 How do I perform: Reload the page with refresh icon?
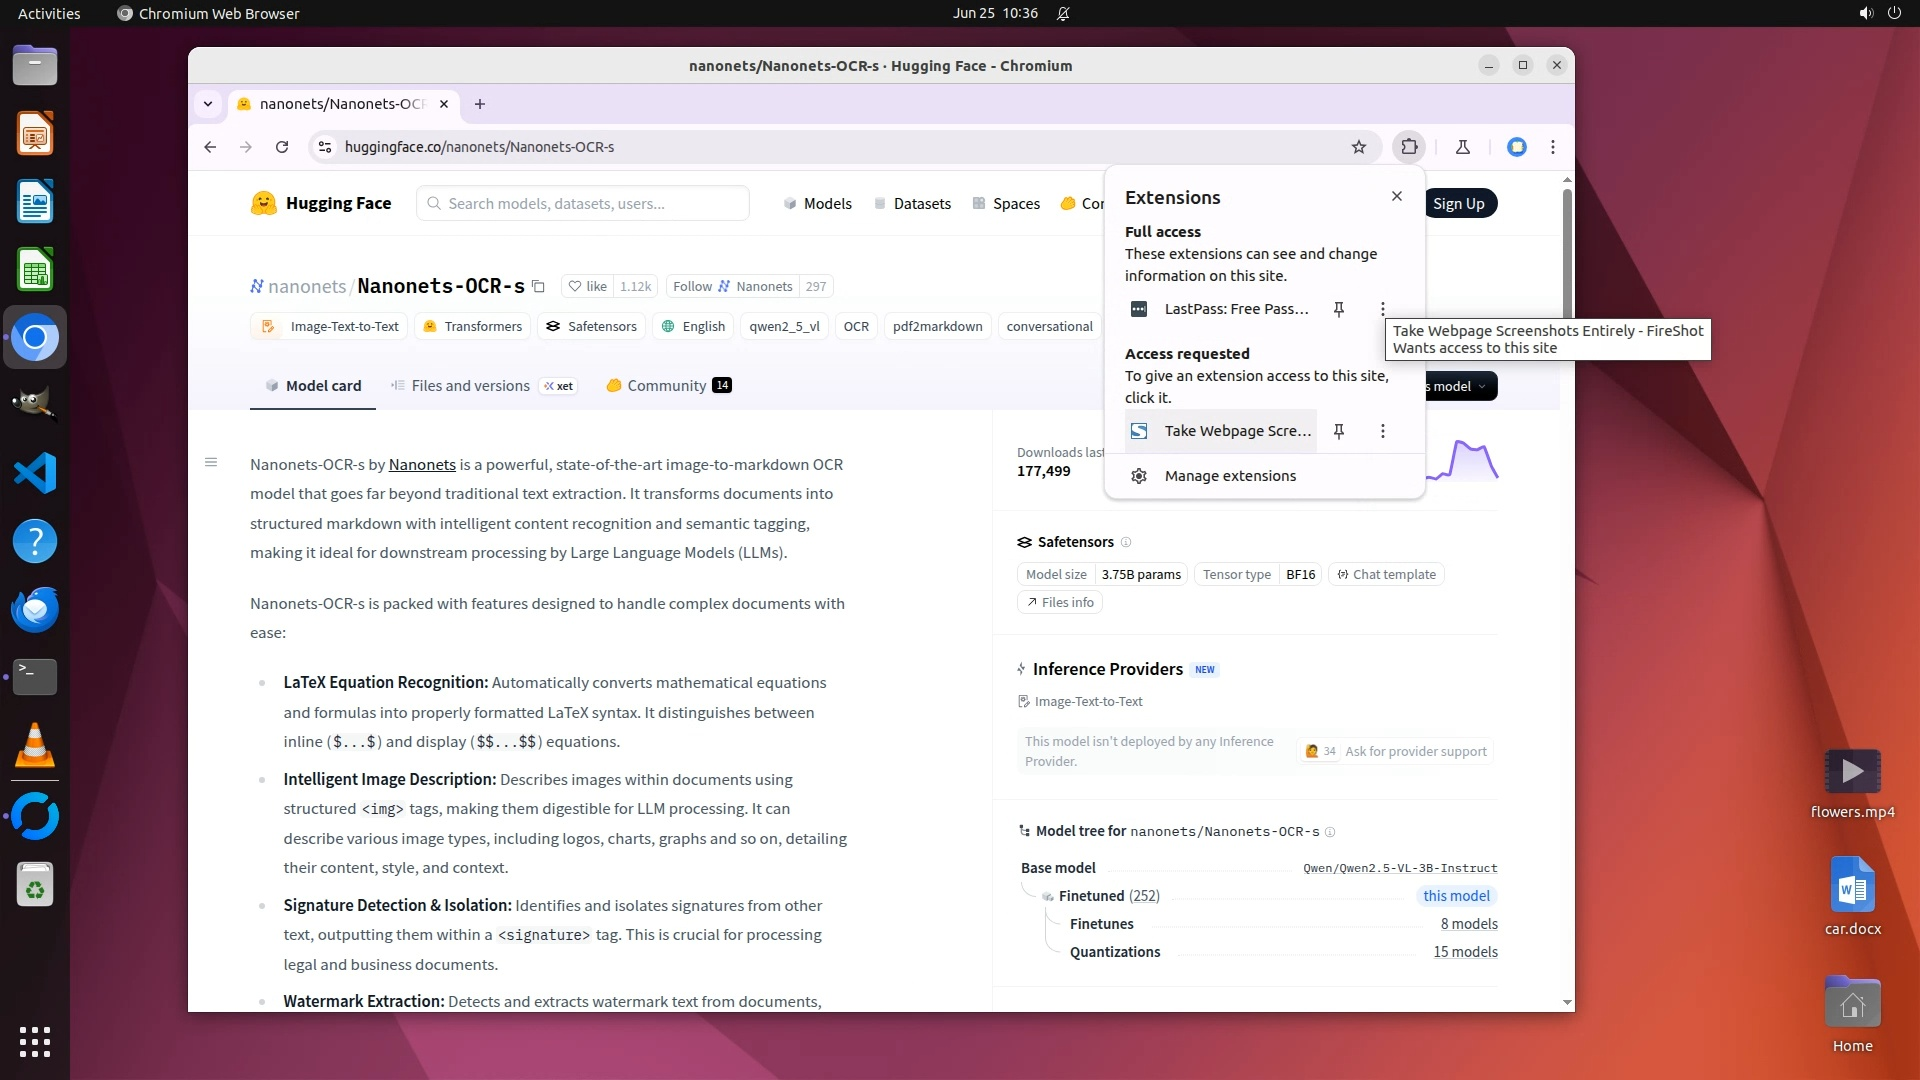(x=282, y=147)
